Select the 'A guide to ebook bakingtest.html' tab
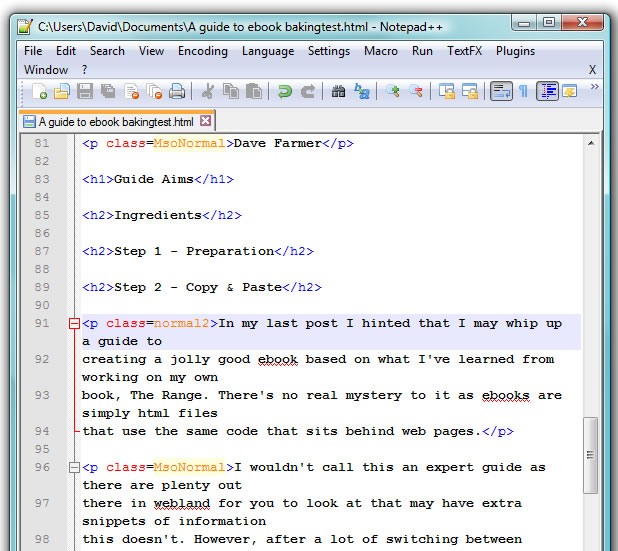Viewport: 618px width, 551px height. coord(115,122)
